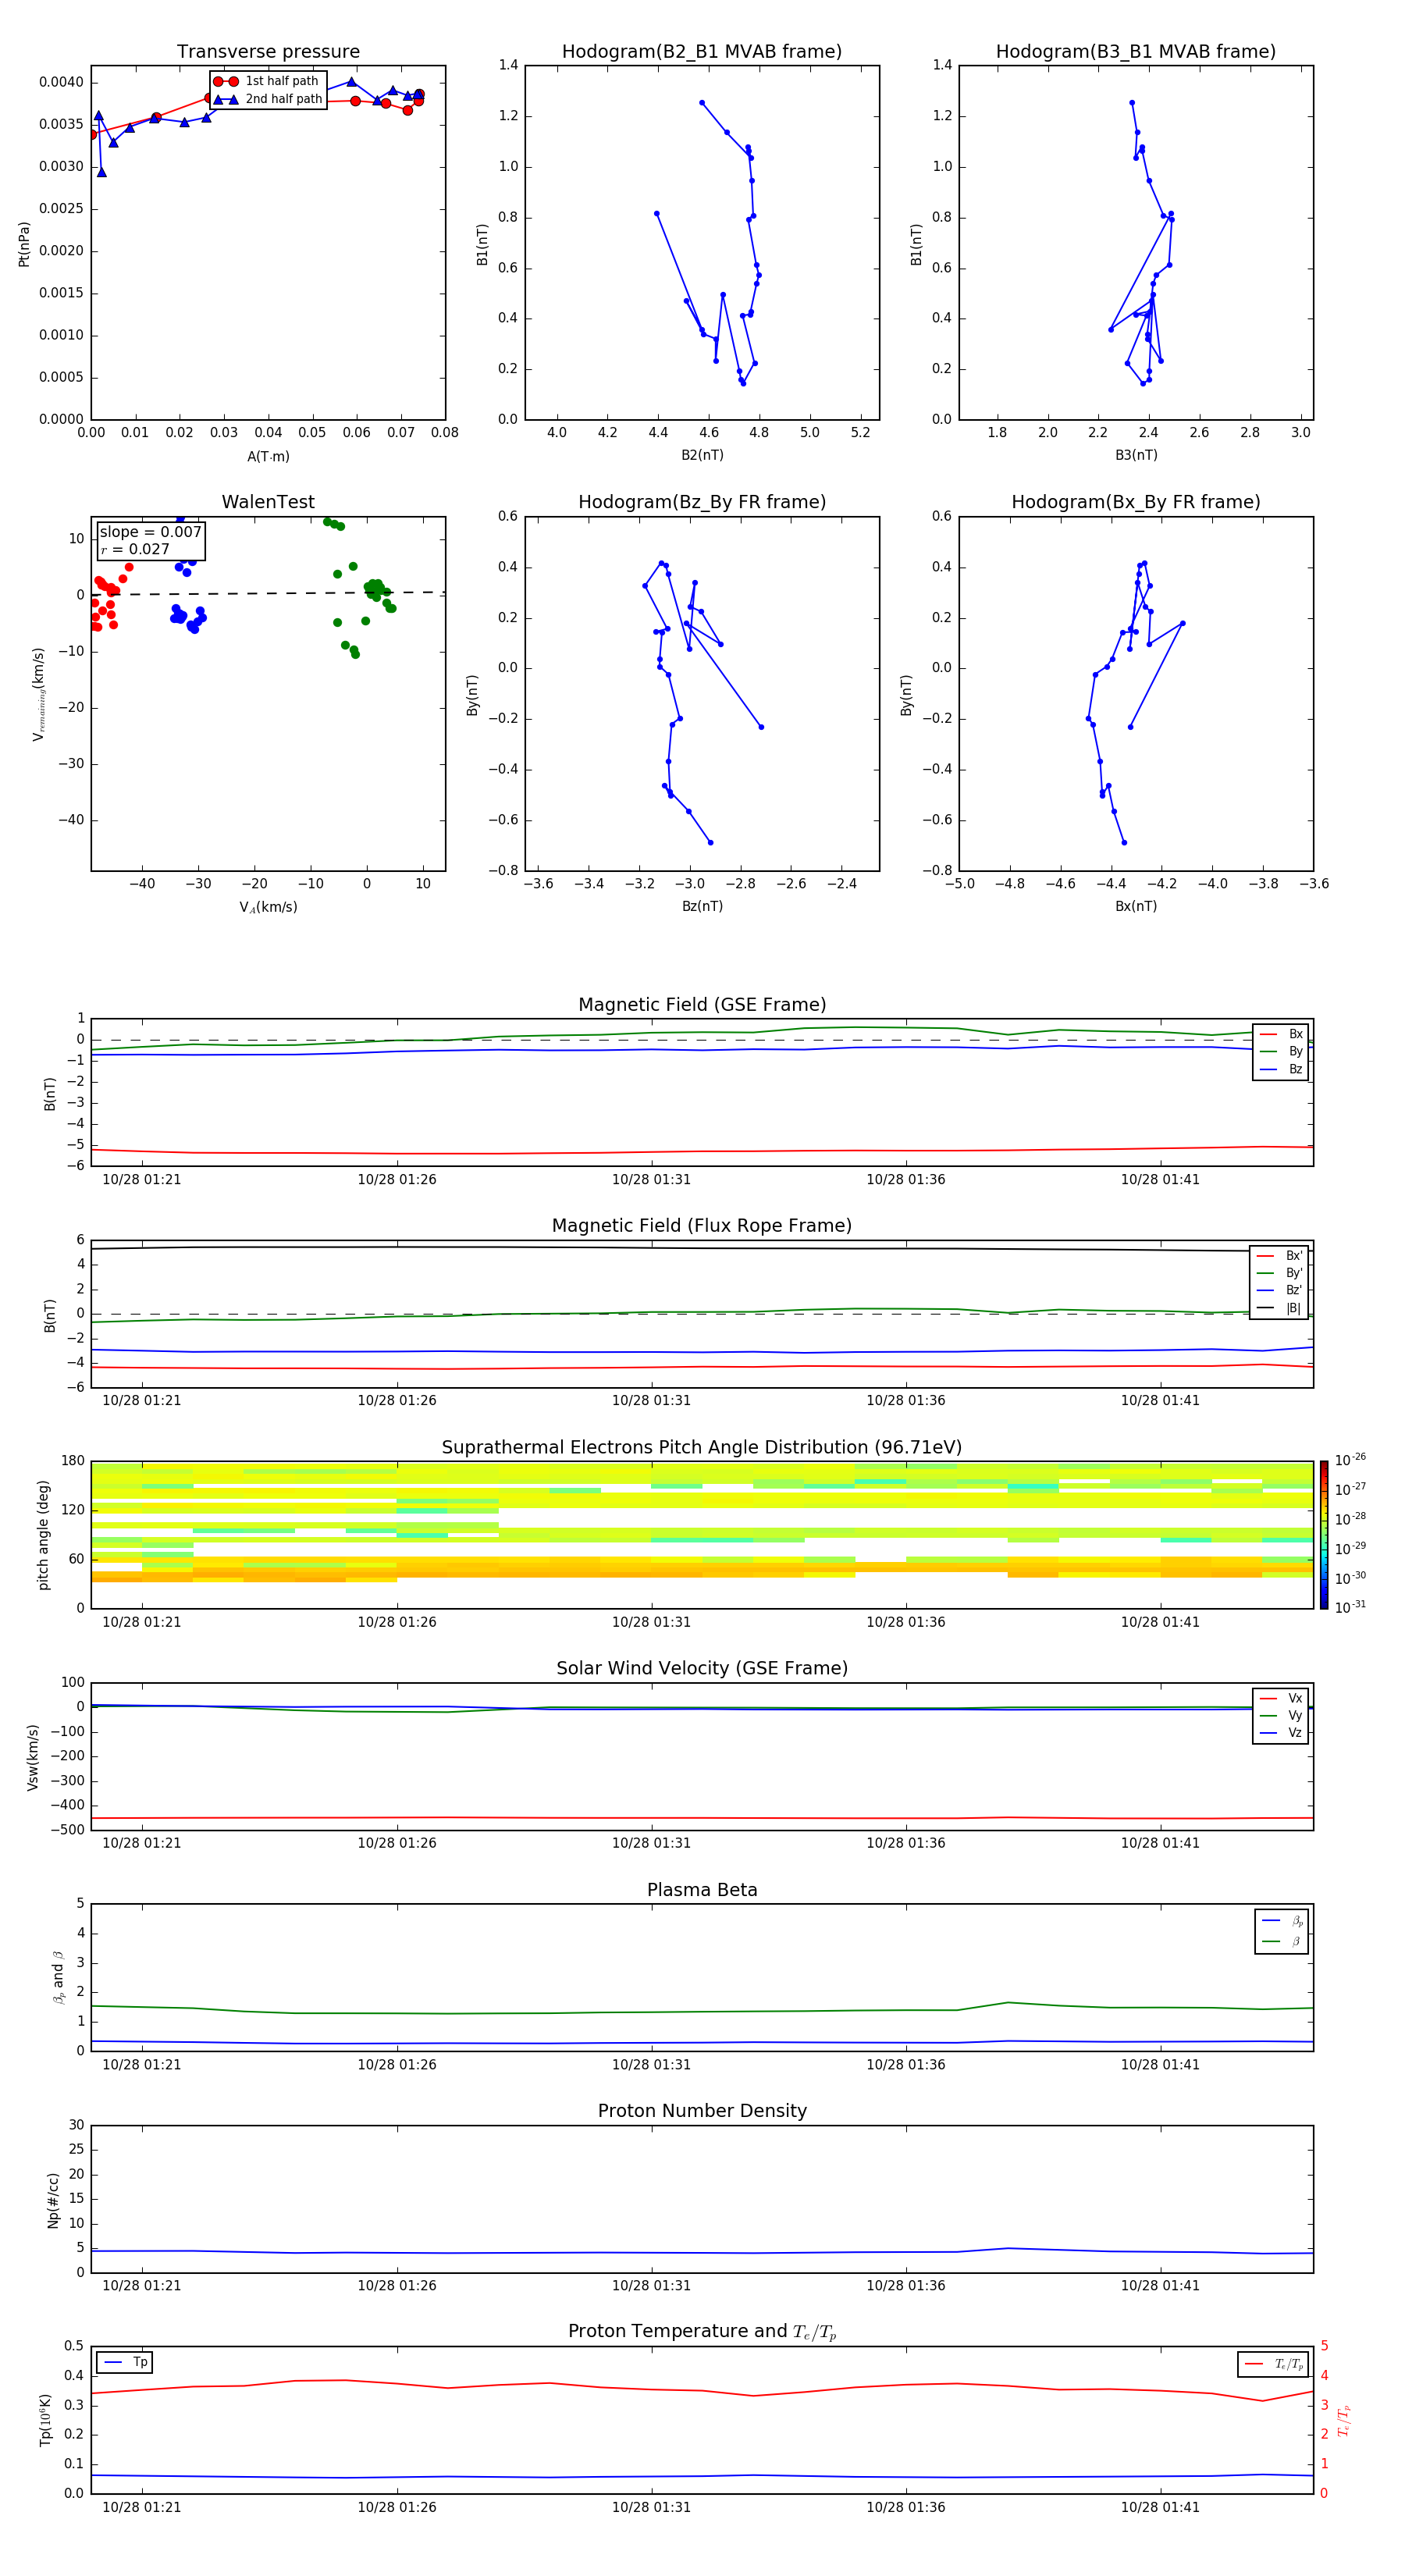Click the 'r = 0.027' annotation
The image size is (1405, 2576).
pos(135,550)
